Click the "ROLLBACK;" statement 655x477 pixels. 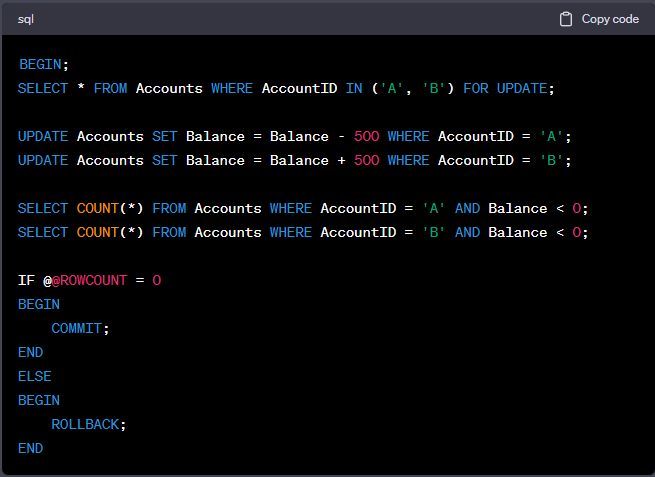(89, 424)
